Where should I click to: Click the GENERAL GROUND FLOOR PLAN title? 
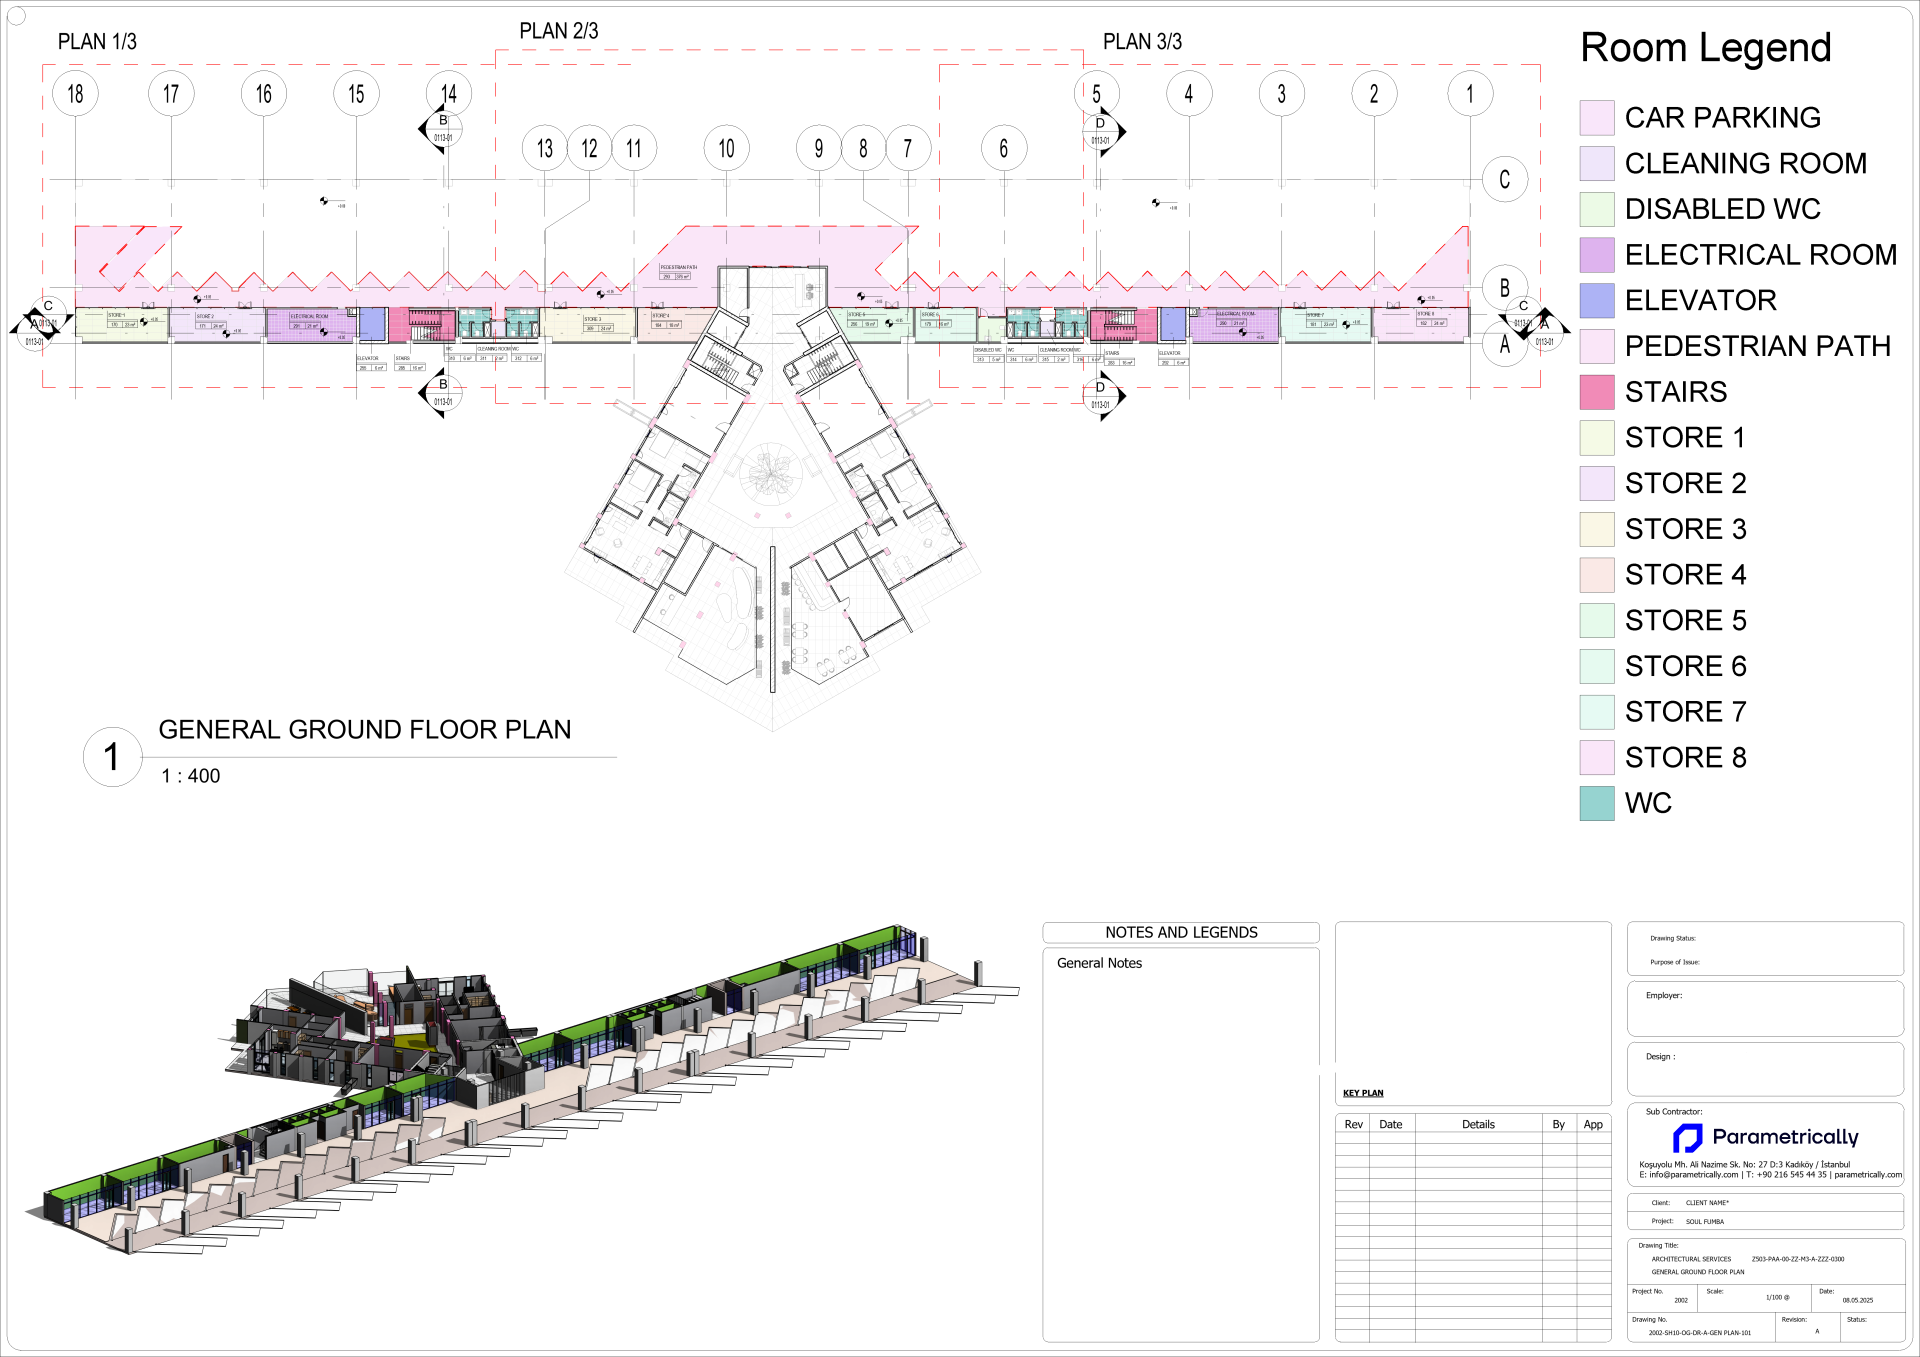click(x=365, y=729)
